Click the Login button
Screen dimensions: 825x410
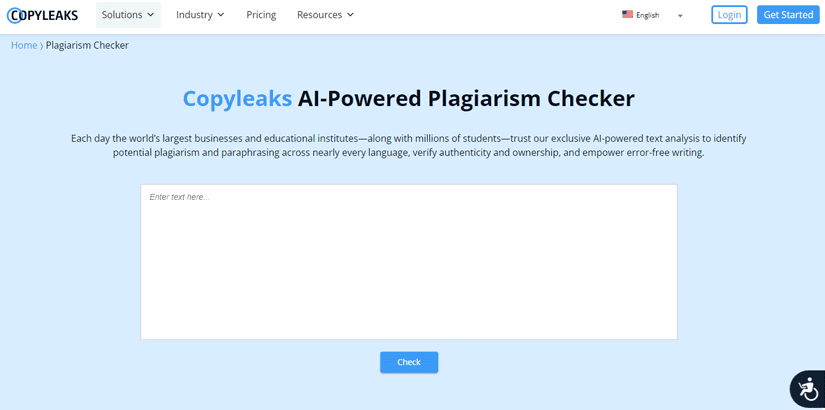[x=729, y=15]
